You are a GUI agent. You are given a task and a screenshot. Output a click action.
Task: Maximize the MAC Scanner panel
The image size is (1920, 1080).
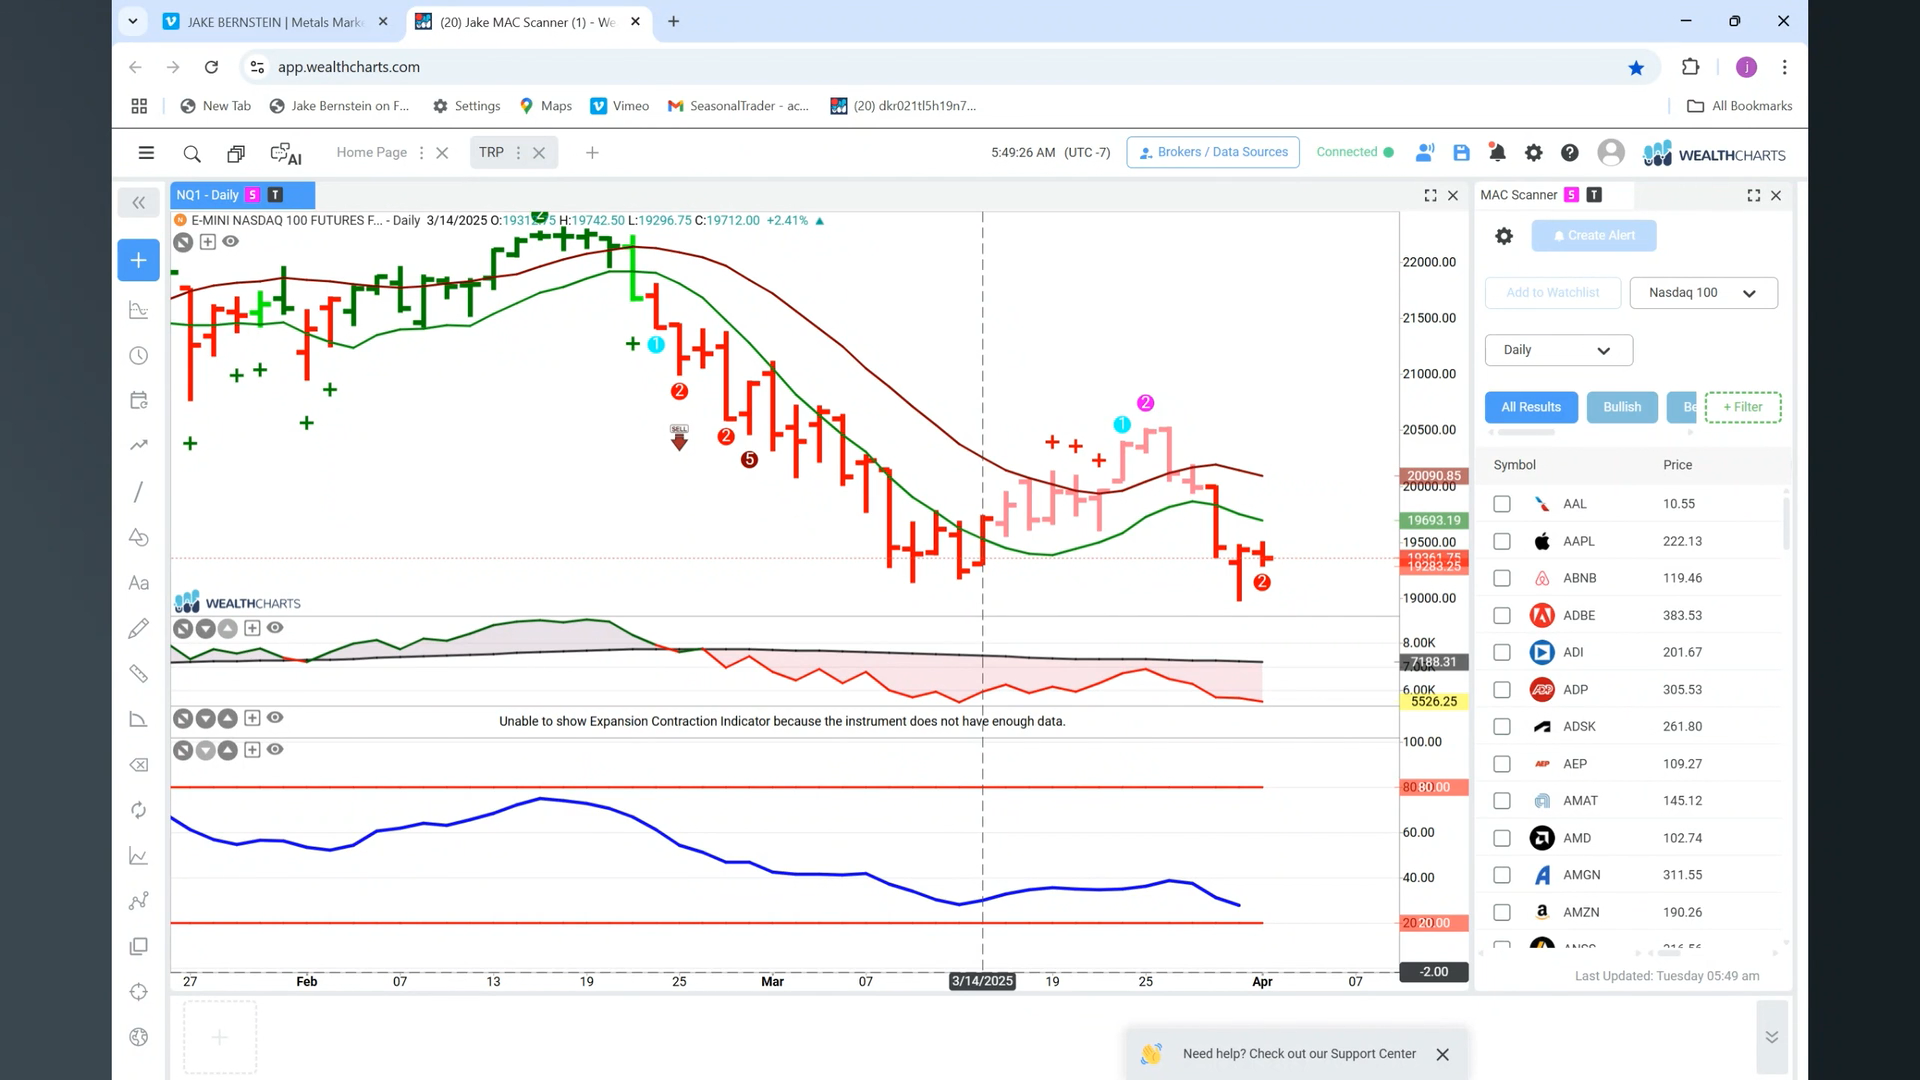(1754, 196)
